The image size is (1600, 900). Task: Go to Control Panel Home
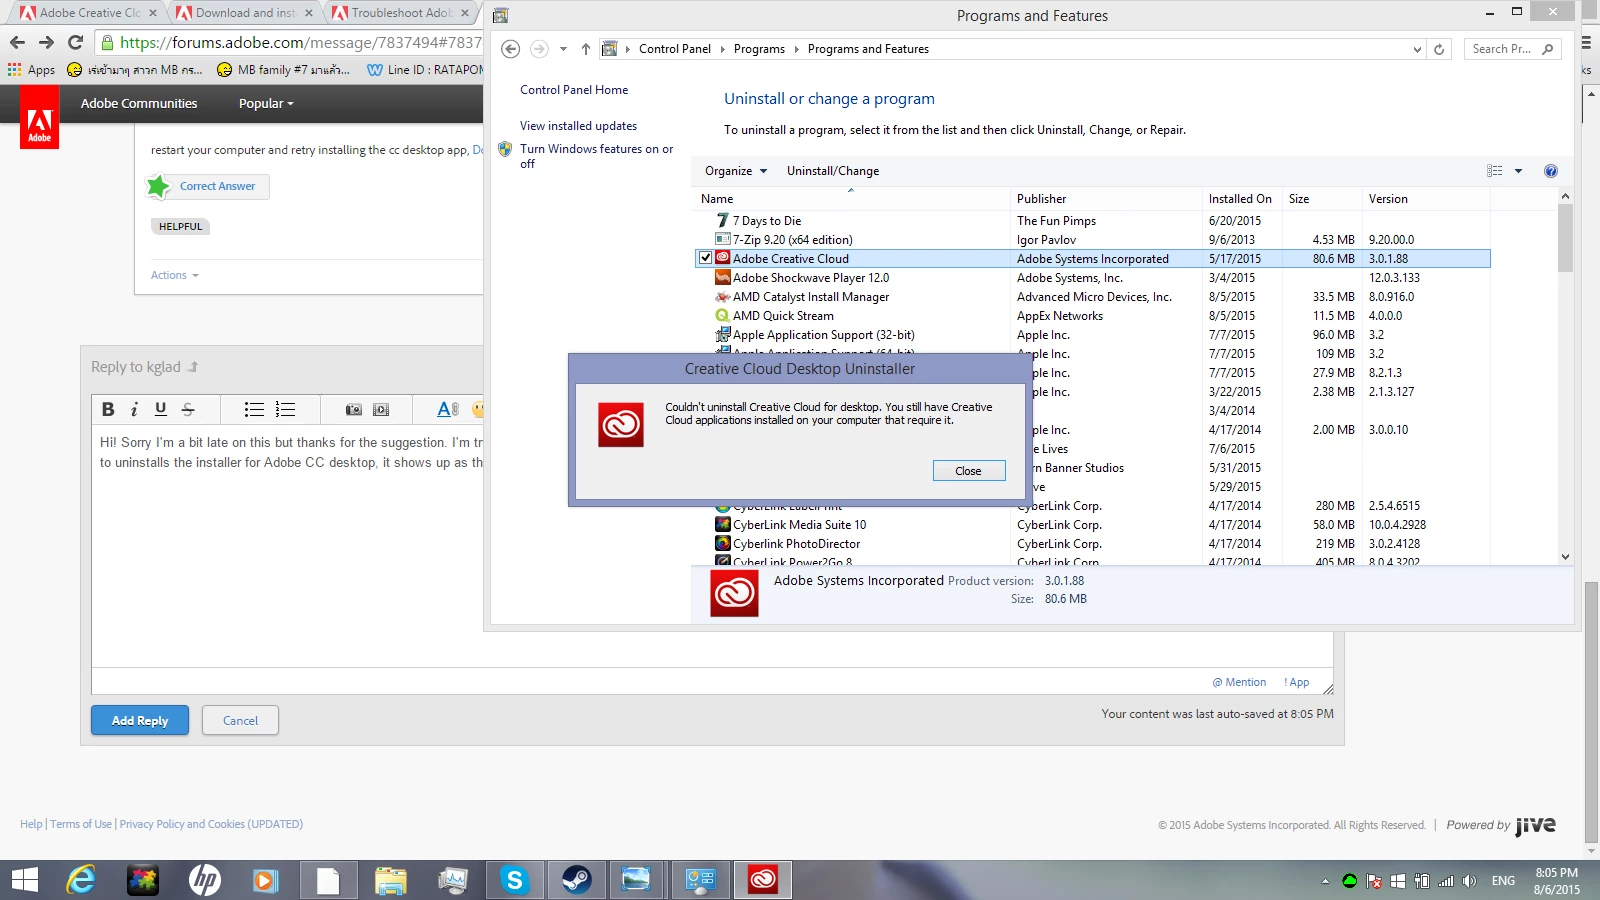tap(574, 90)
